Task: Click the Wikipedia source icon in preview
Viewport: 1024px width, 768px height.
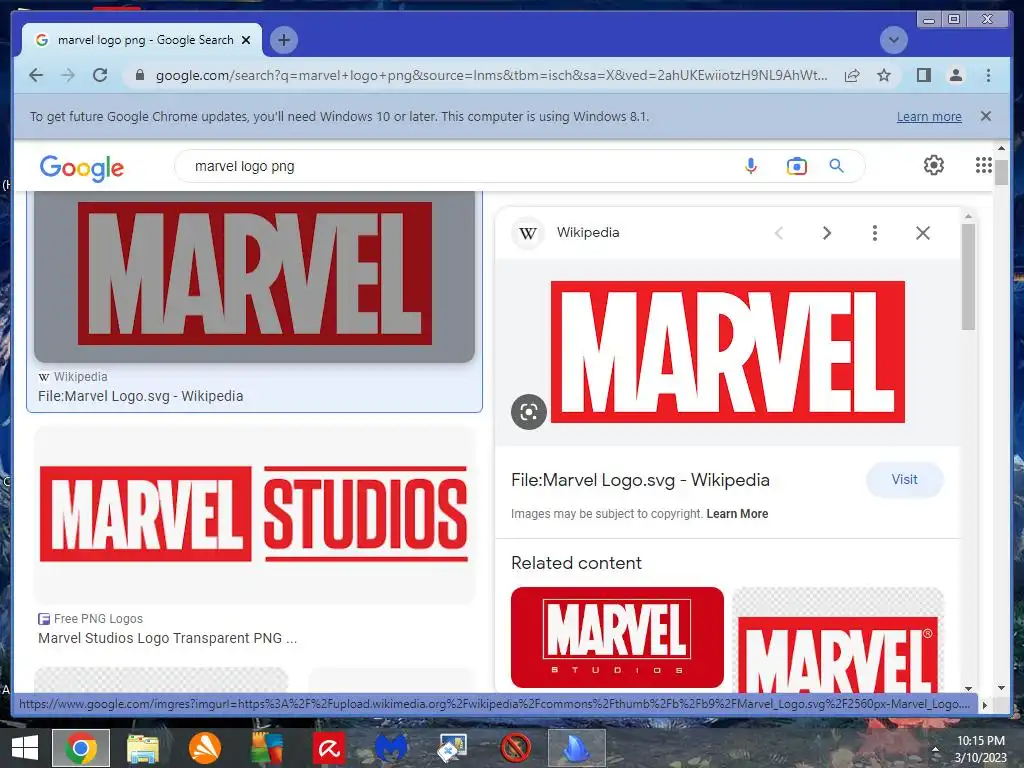Action: click(528, 233)
